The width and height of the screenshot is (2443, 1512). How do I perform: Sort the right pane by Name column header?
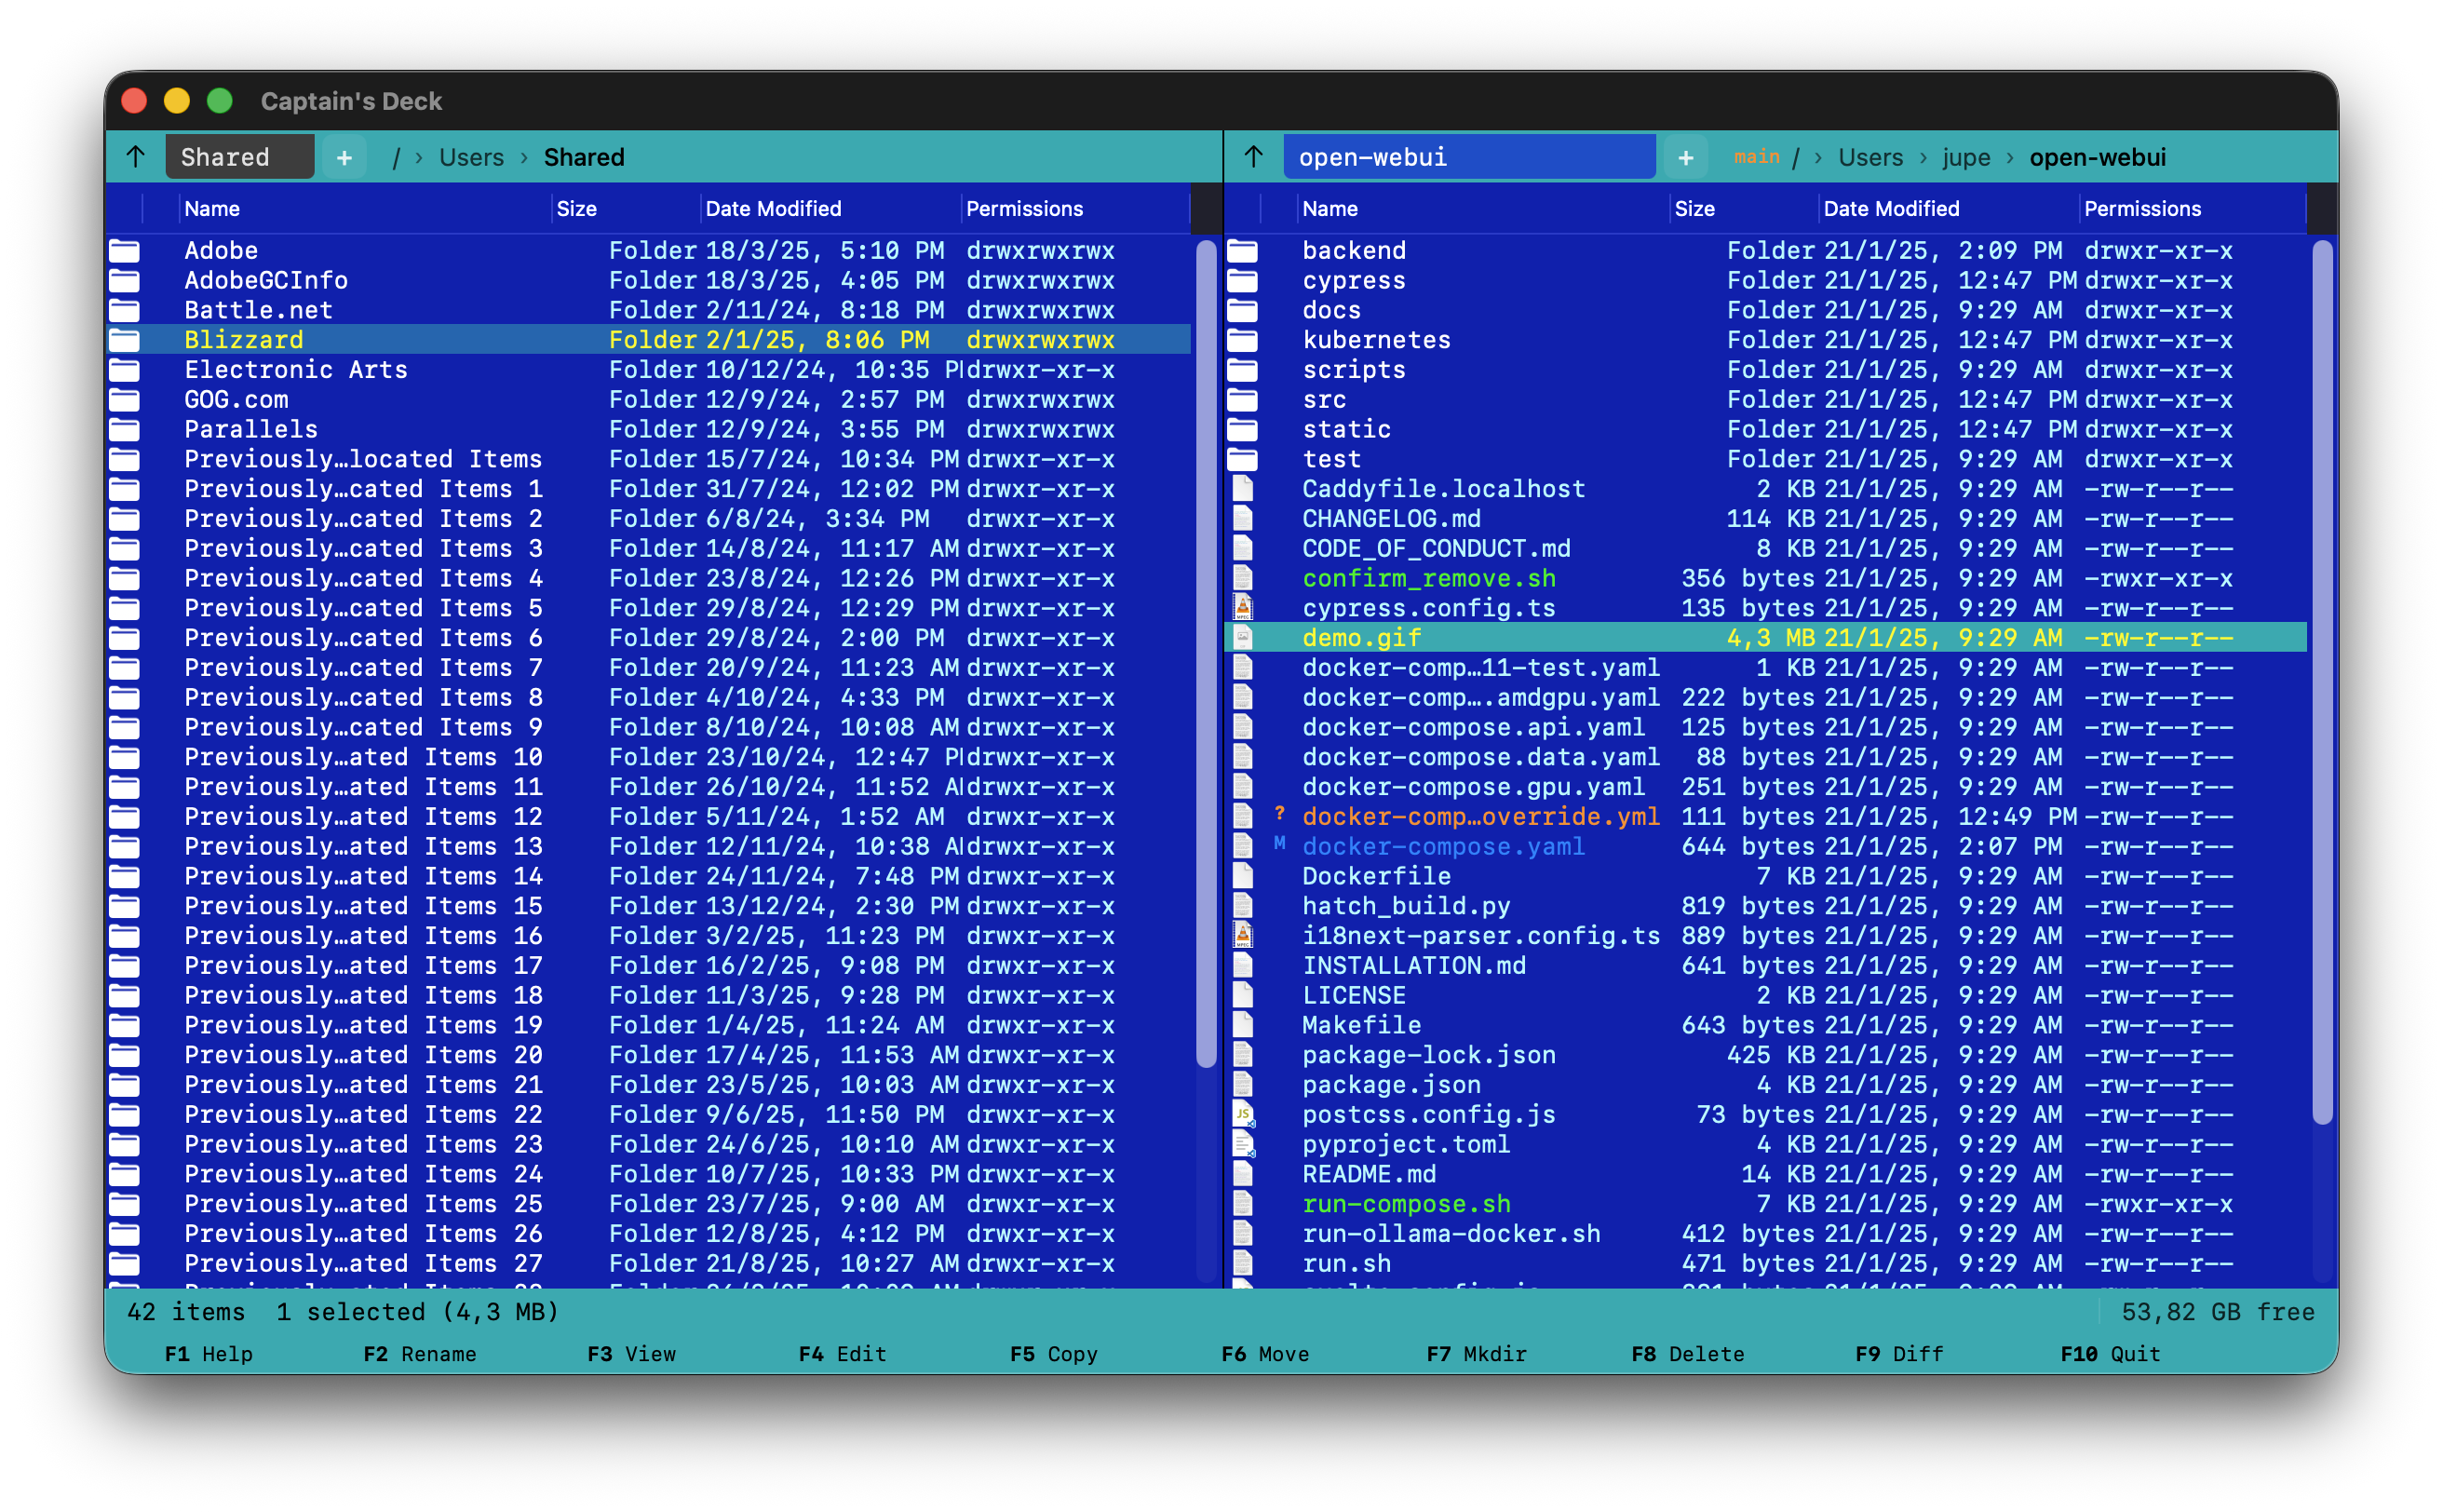click(x=1329, y=209)
